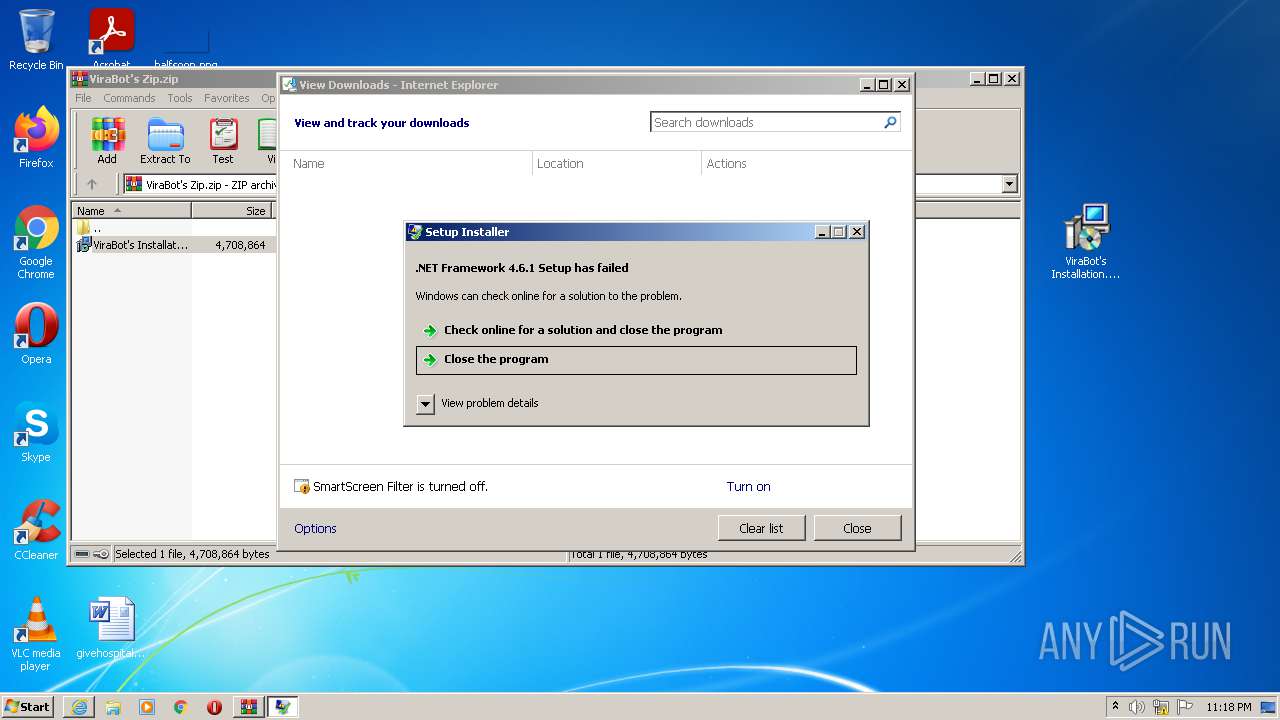The height and width of the screenshot is (720, 1280).
Task: Launch Firefox from the desktop
Action: pos(36,138)
